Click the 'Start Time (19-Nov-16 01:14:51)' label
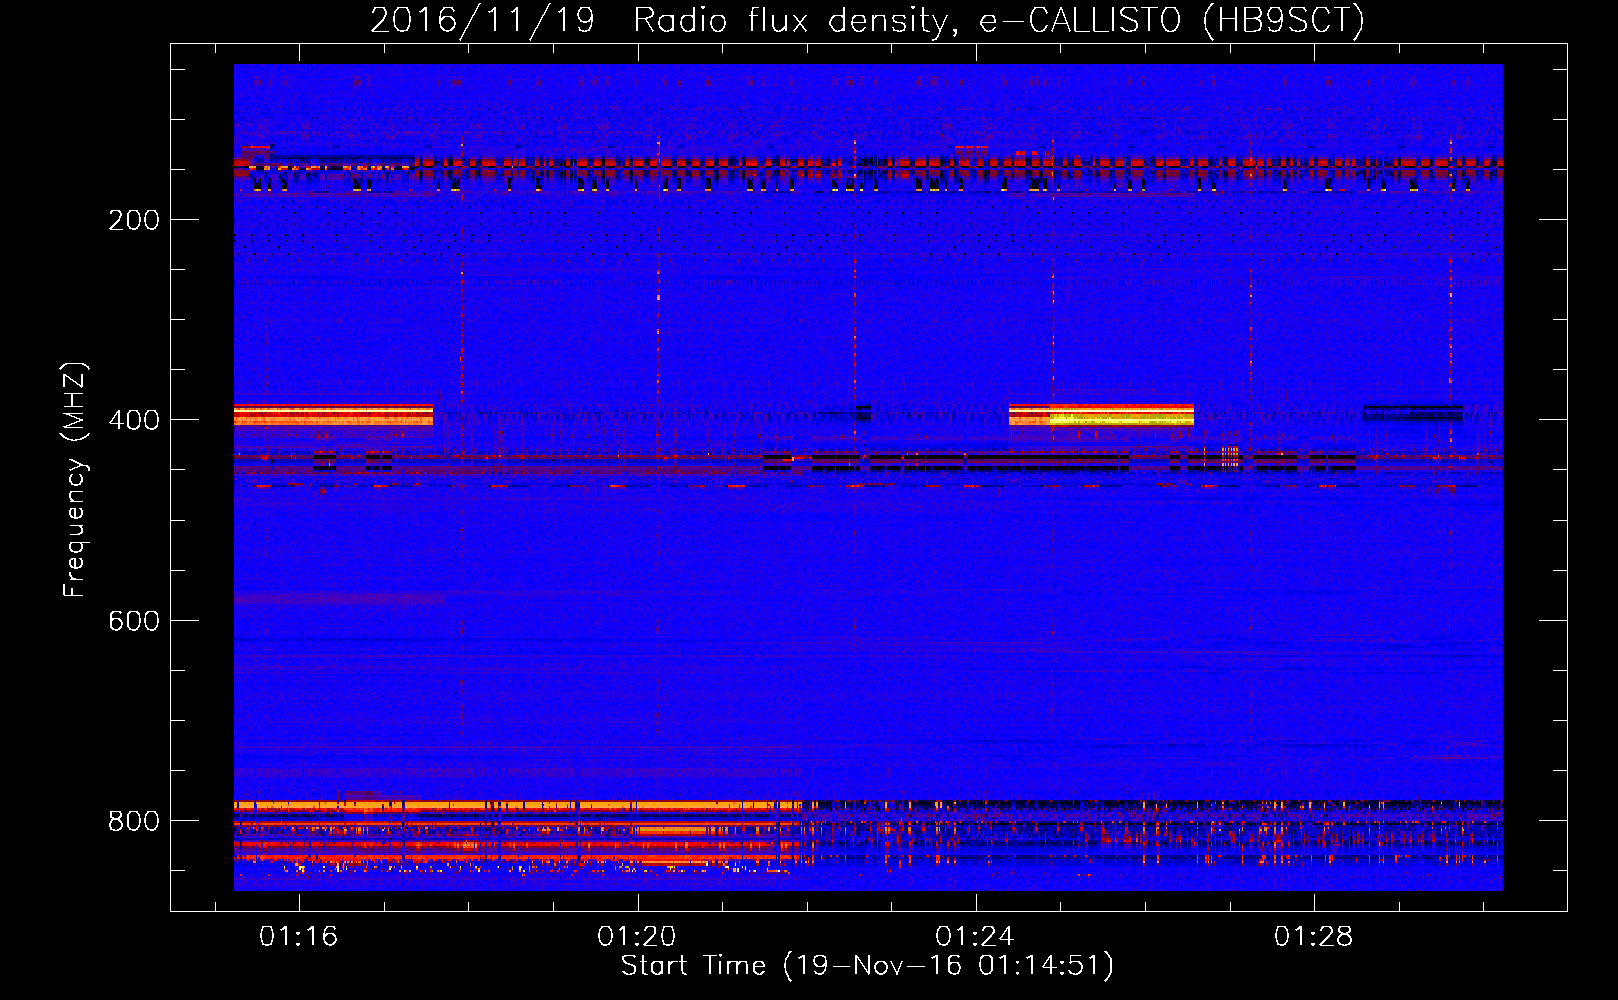The height and width of the screenshot is (1000, 1618). tap(867, 966)
